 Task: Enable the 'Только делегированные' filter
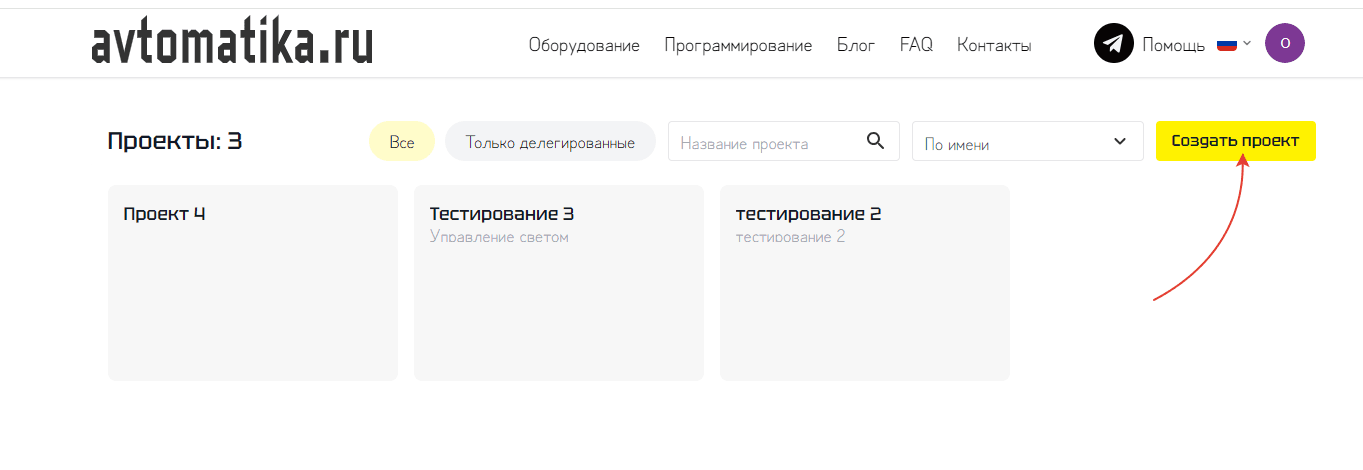pos(550,142)
